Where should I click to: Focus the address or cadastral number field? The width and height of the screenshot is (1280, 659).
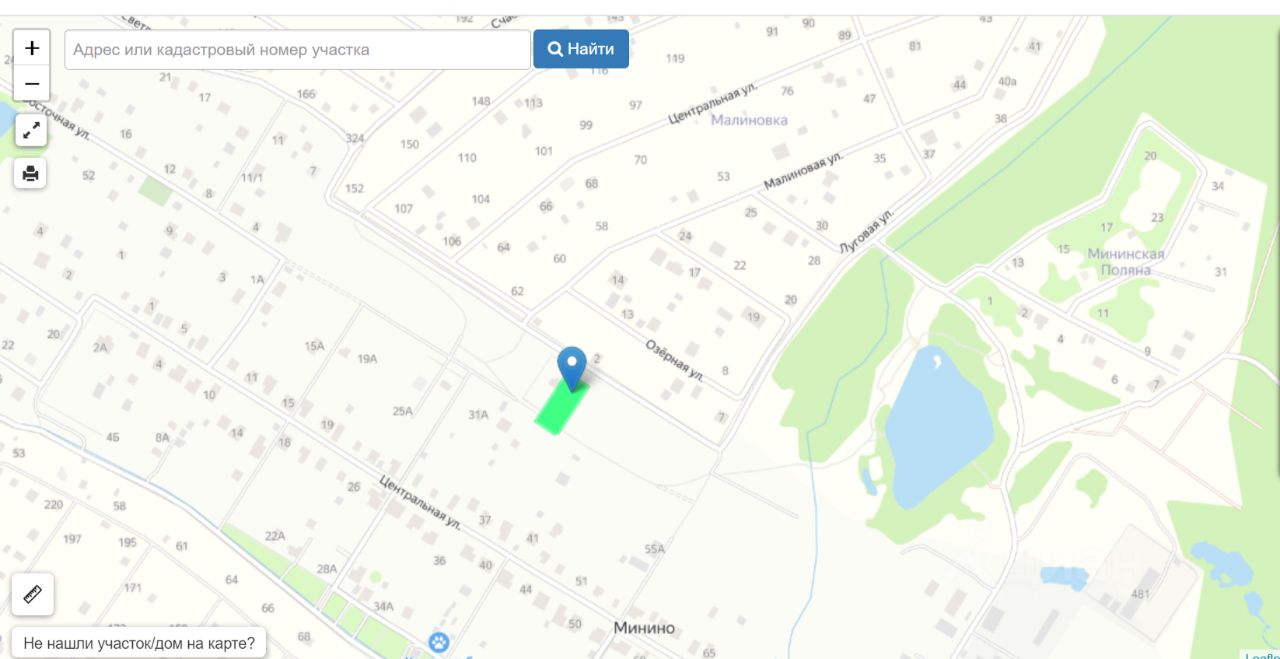pos(297,49)
